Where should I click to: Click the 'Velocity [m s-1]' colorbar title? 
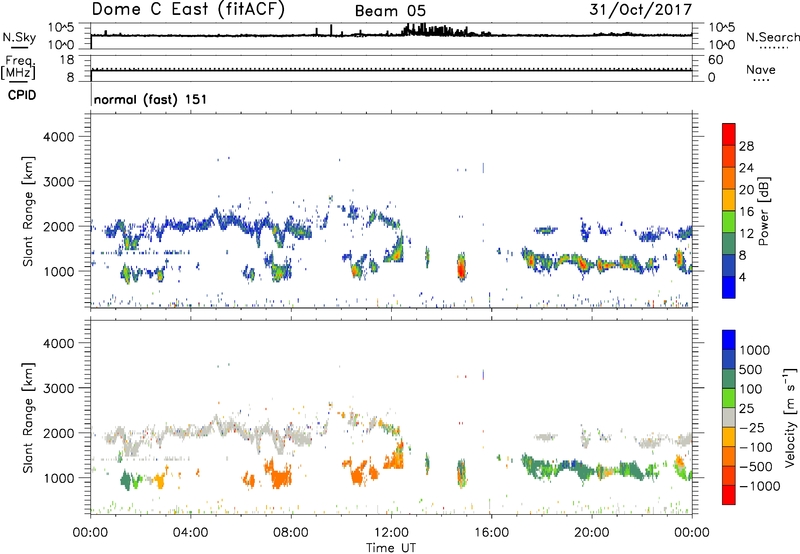[x=790, y=417]
